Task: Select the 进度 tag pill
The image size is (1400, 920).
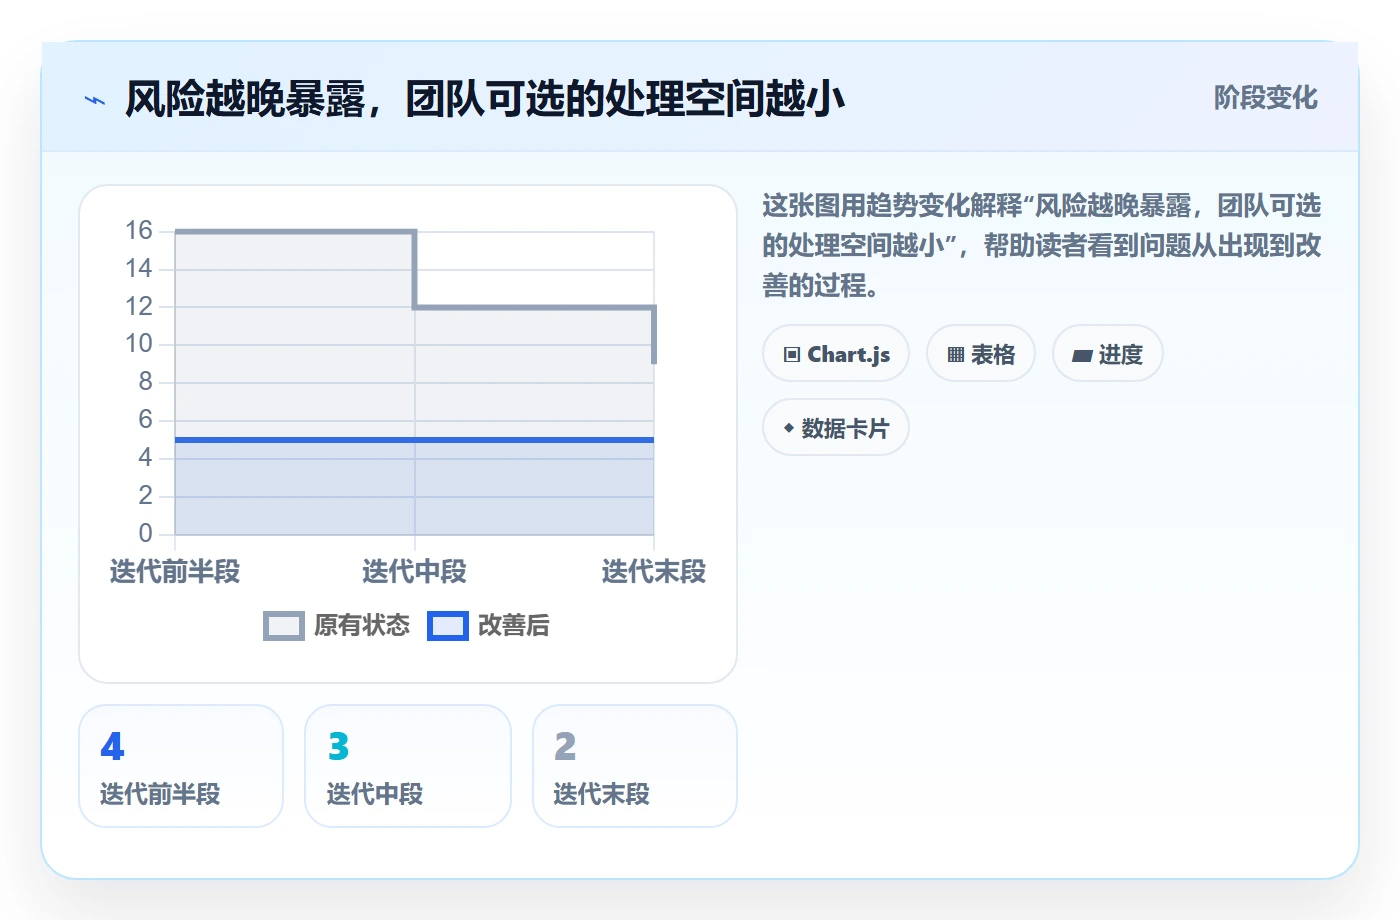Action: tap(1108, 354)
